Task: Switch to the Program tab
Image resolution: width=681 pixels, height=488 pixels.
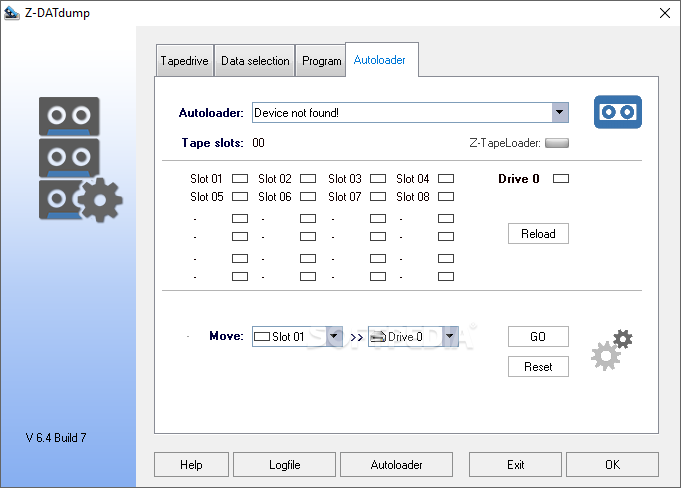Action: (321, 61)
